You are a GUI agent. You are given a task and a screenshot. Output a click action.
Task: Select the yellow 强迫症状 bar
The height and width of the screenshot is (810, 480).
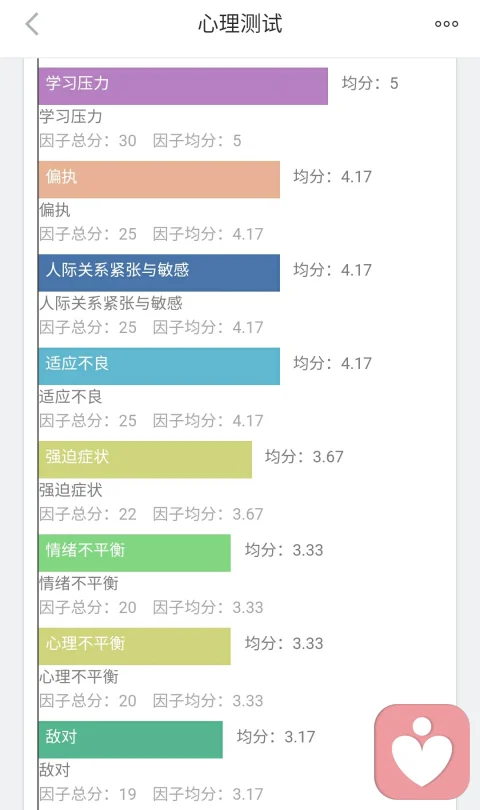pyautogui.click(x=145, y=460)
